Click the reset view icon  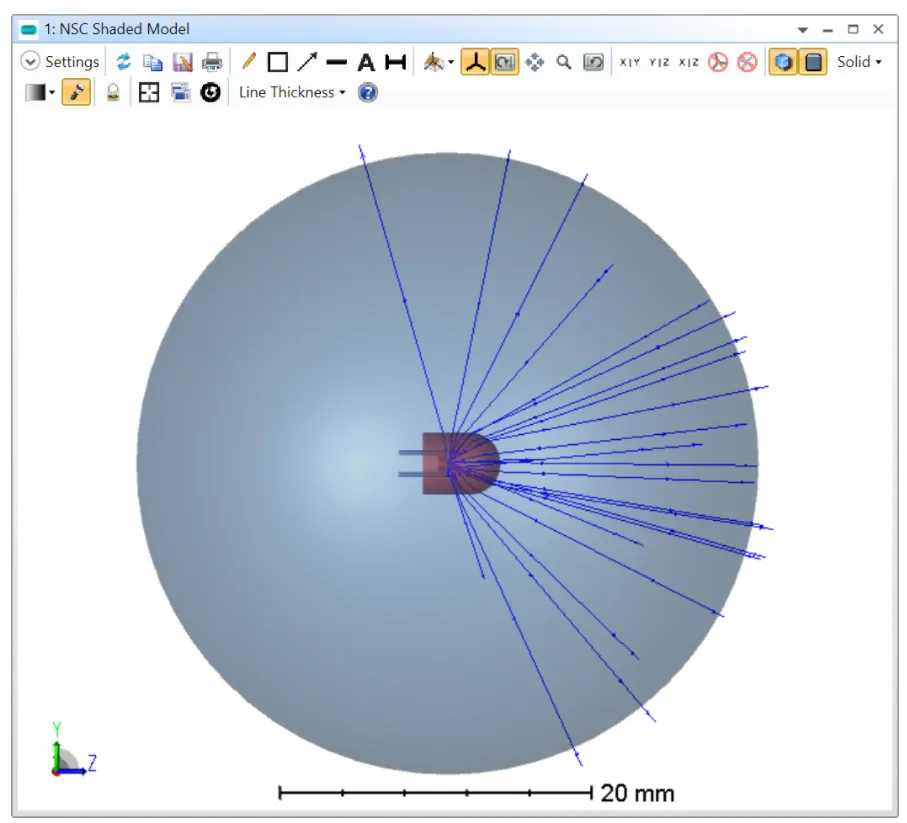[x=593, y=62]
